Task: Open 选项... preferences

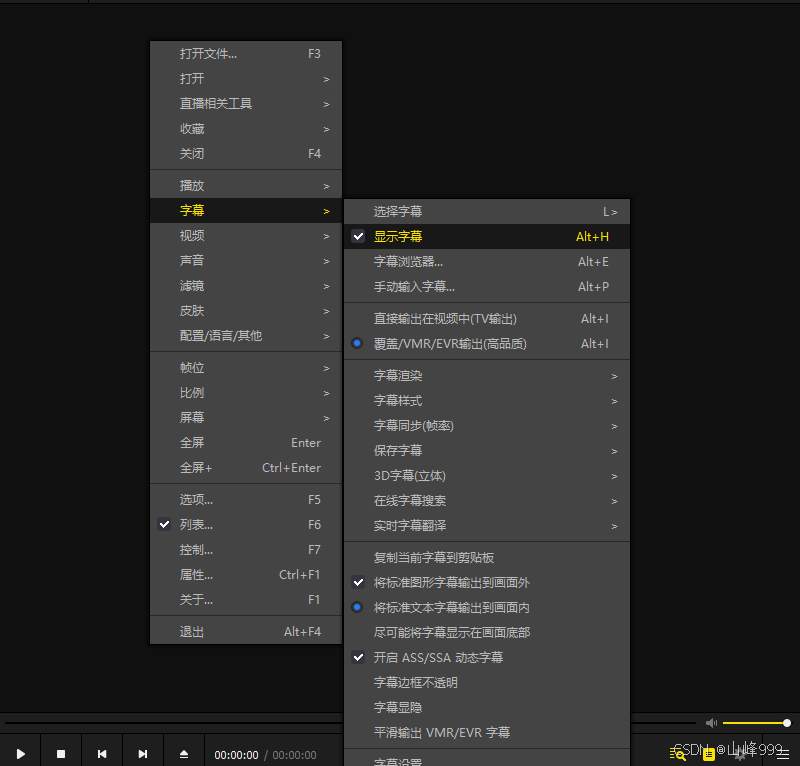Action: click(246, 500)
